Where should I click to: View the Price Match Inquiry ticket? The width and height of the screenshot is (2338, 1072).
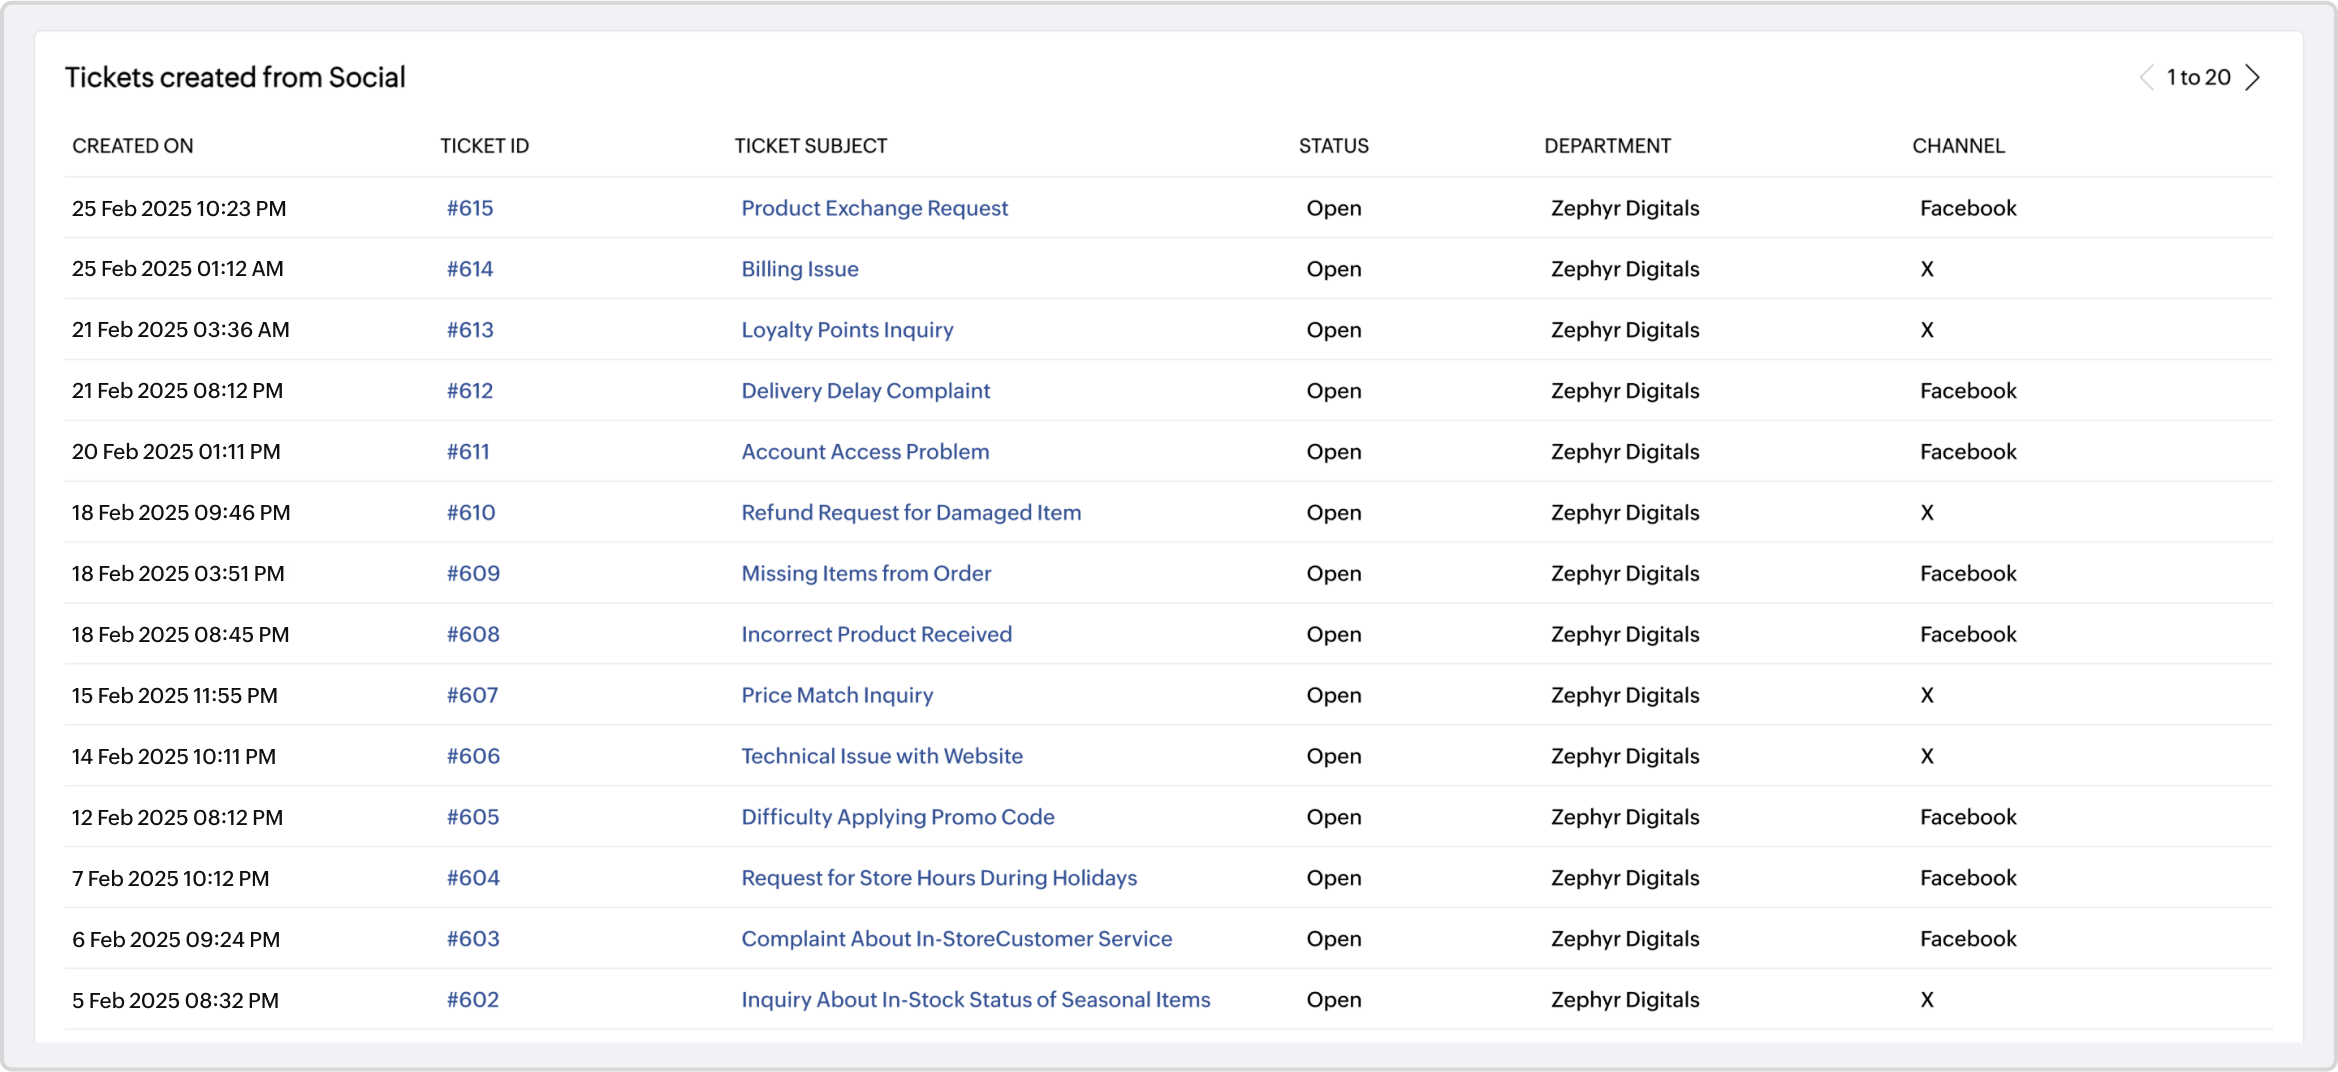click(x=837, y=696)
